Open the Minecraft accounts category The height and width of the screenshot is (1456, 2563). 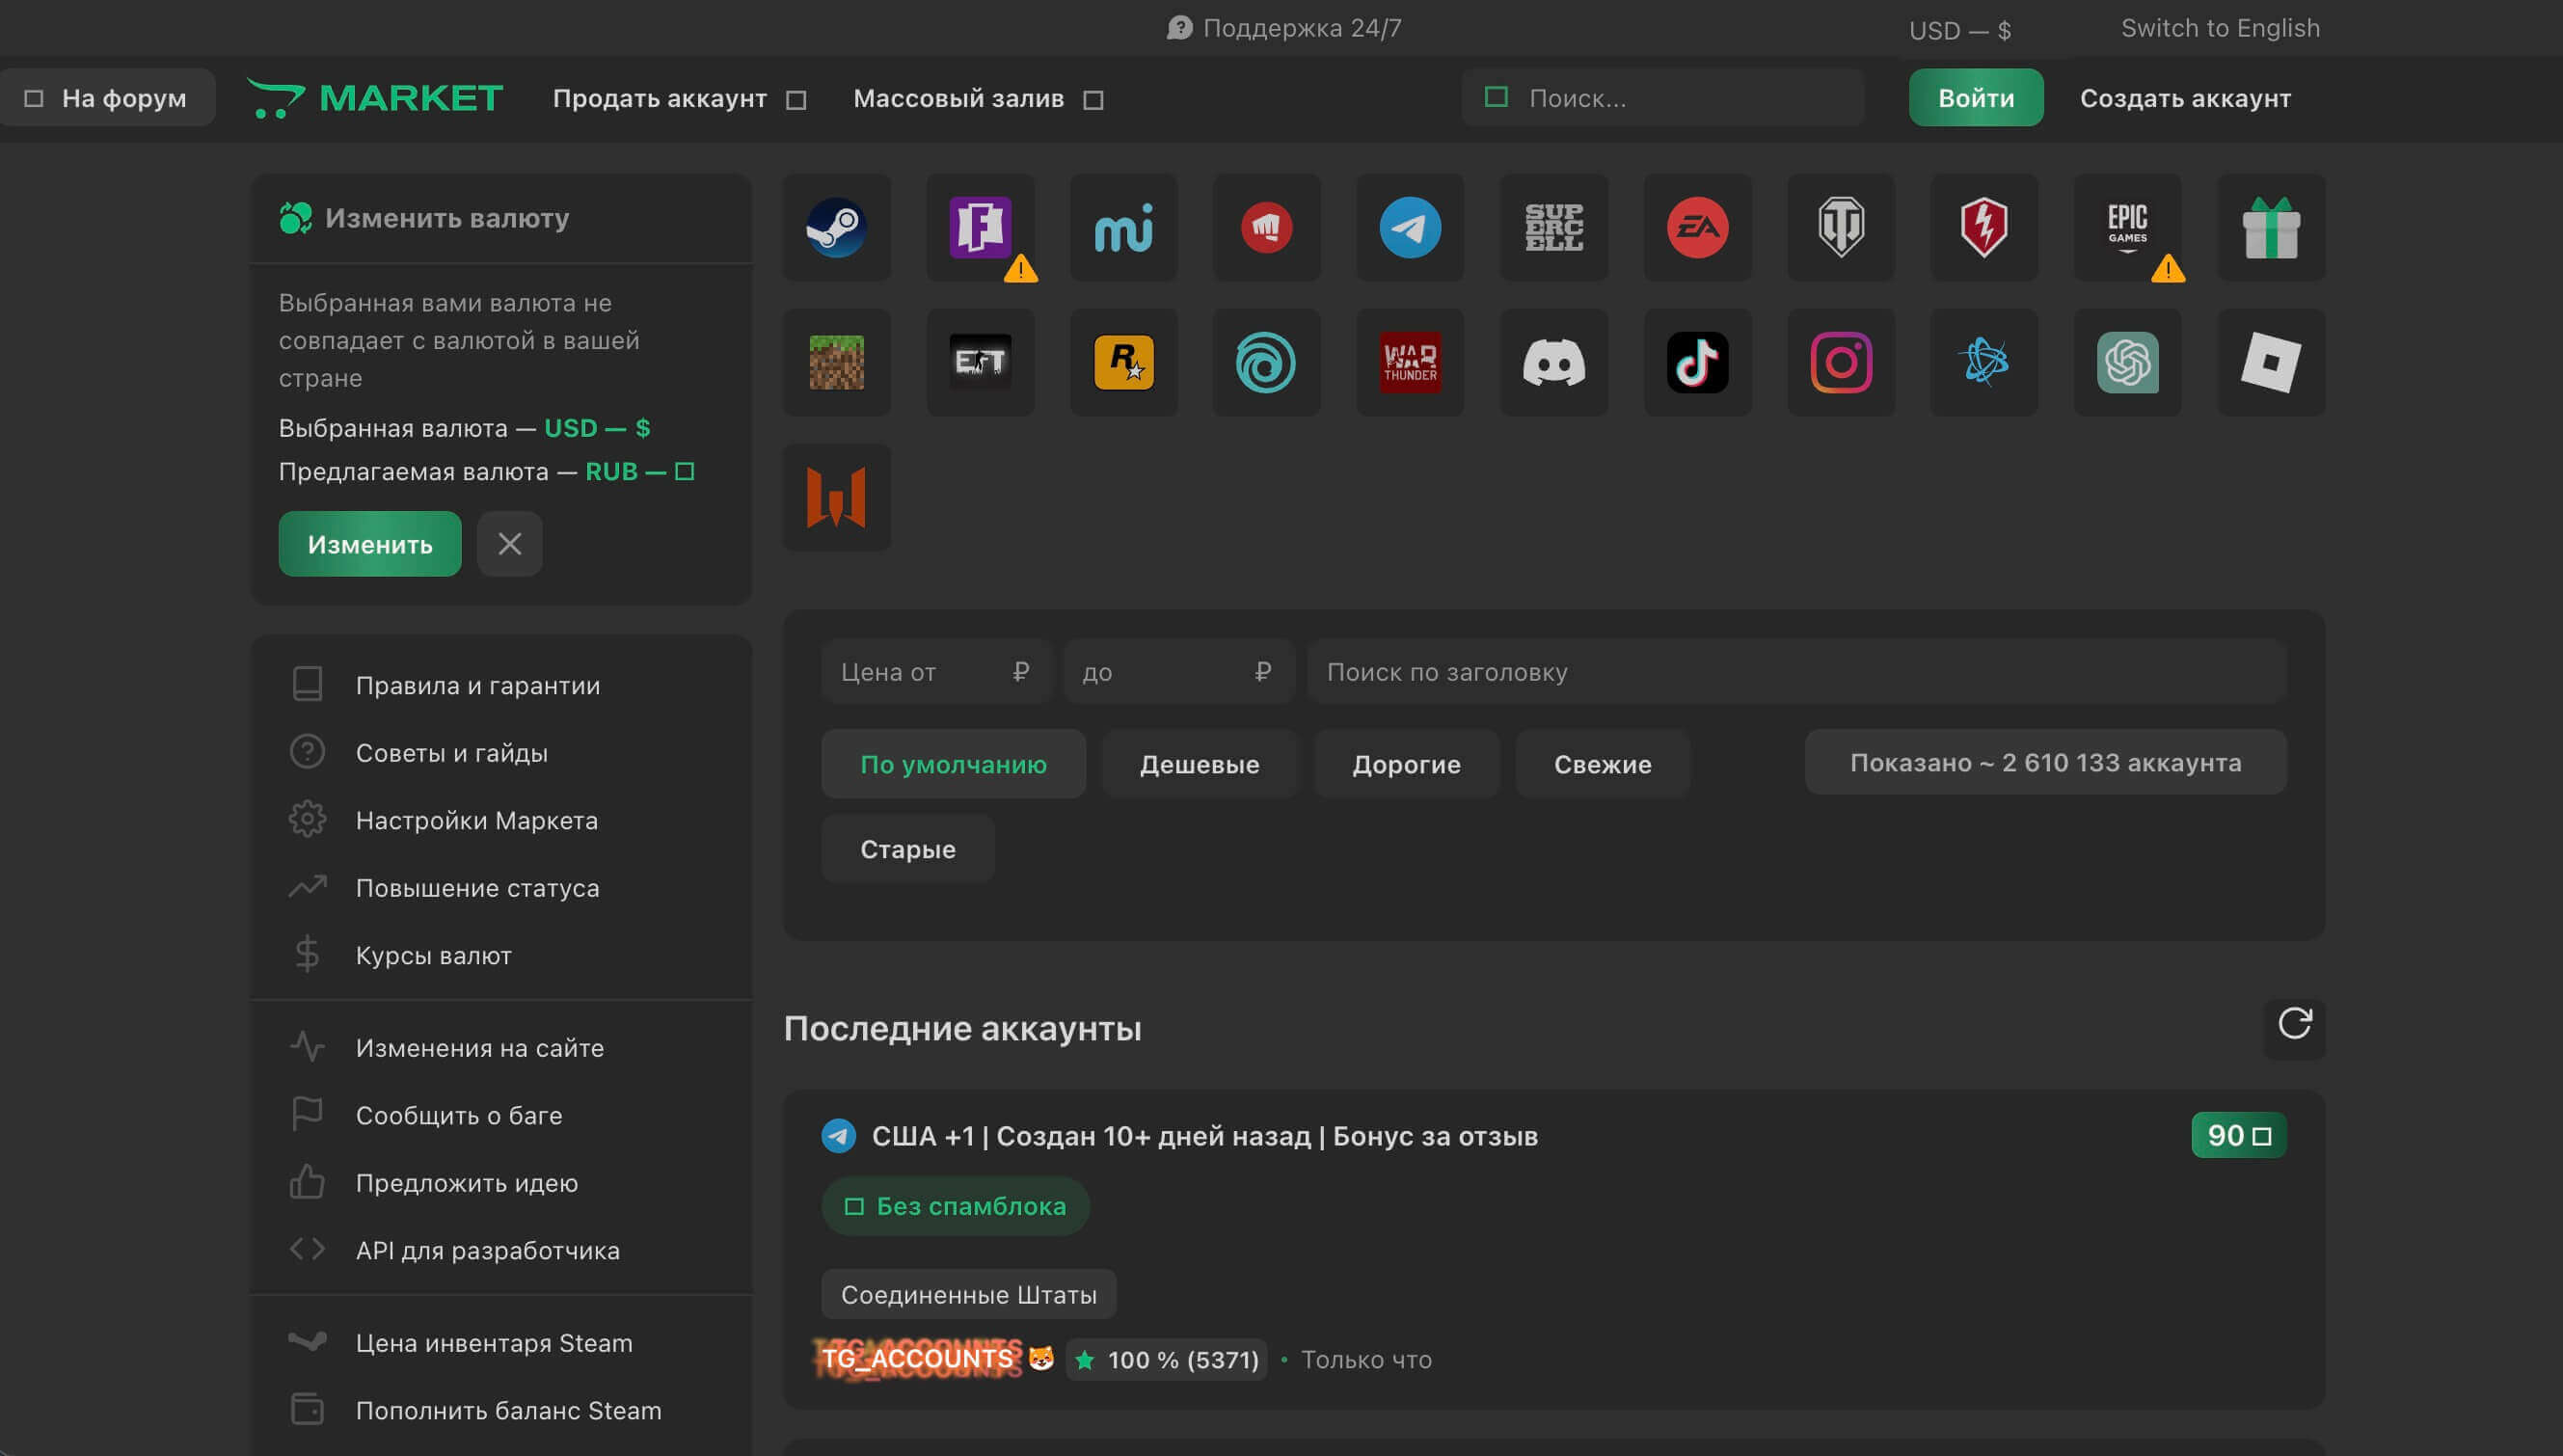coord(836,362)
